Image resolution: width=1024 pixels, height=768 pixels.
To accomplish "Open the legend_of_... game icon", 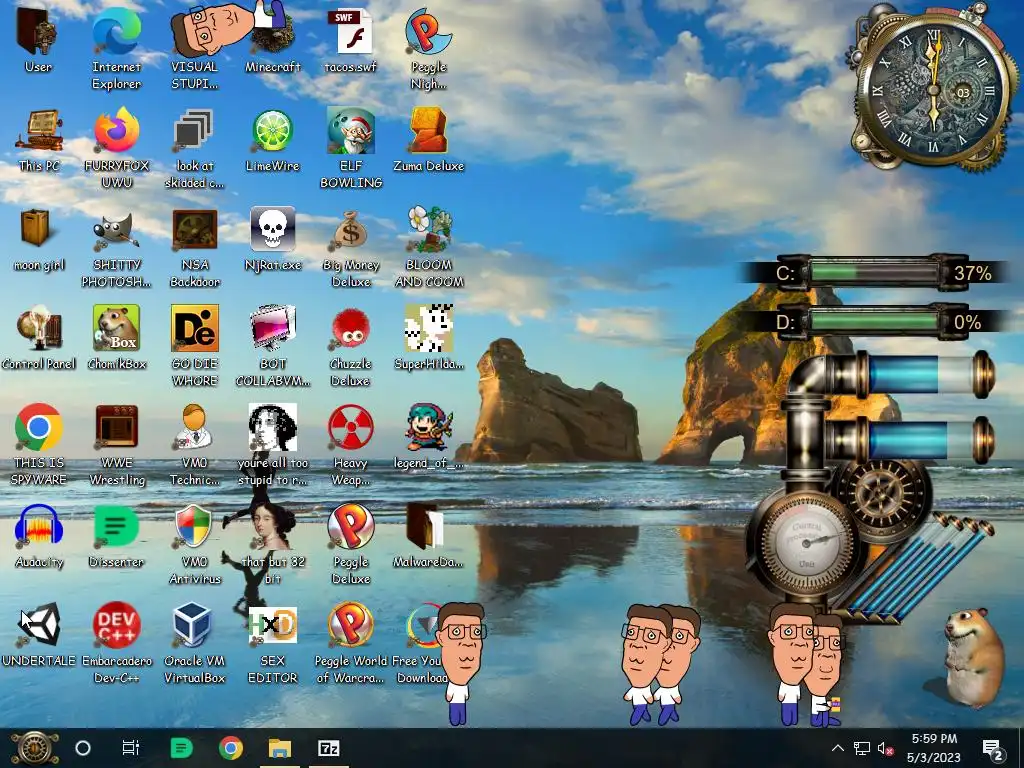I will [428, 436].
